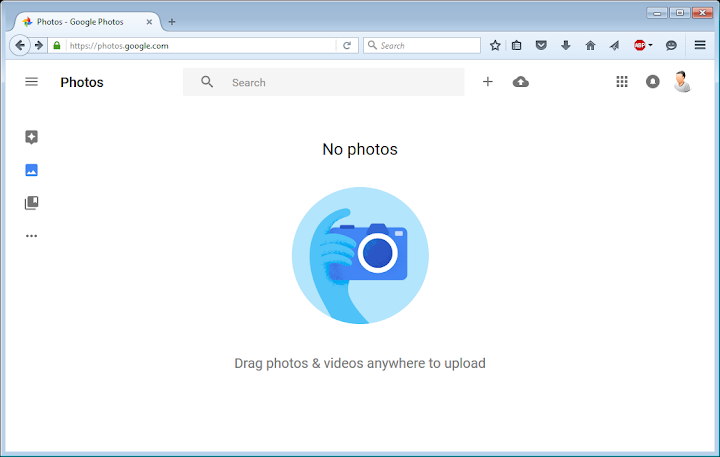Go forward with the browser forward arrow
The image size is (720, 457).
point(39,45)
